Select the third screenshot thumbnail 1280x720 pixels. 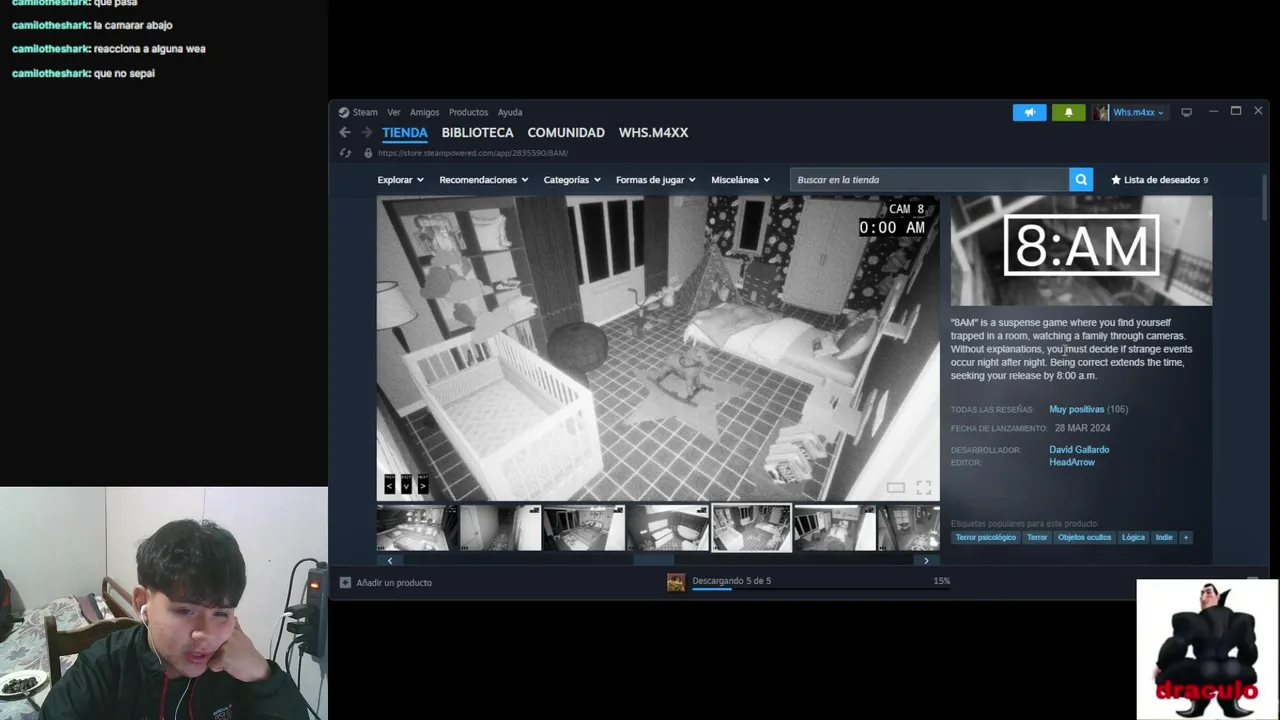[584, 528]
